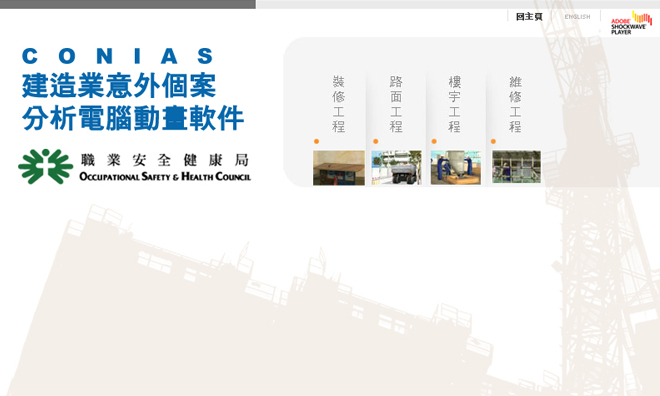Viewport: 660px width, 396px height.
Task: Click the Occupational Safety & Health Council text
Action: [x=165, y=177]
